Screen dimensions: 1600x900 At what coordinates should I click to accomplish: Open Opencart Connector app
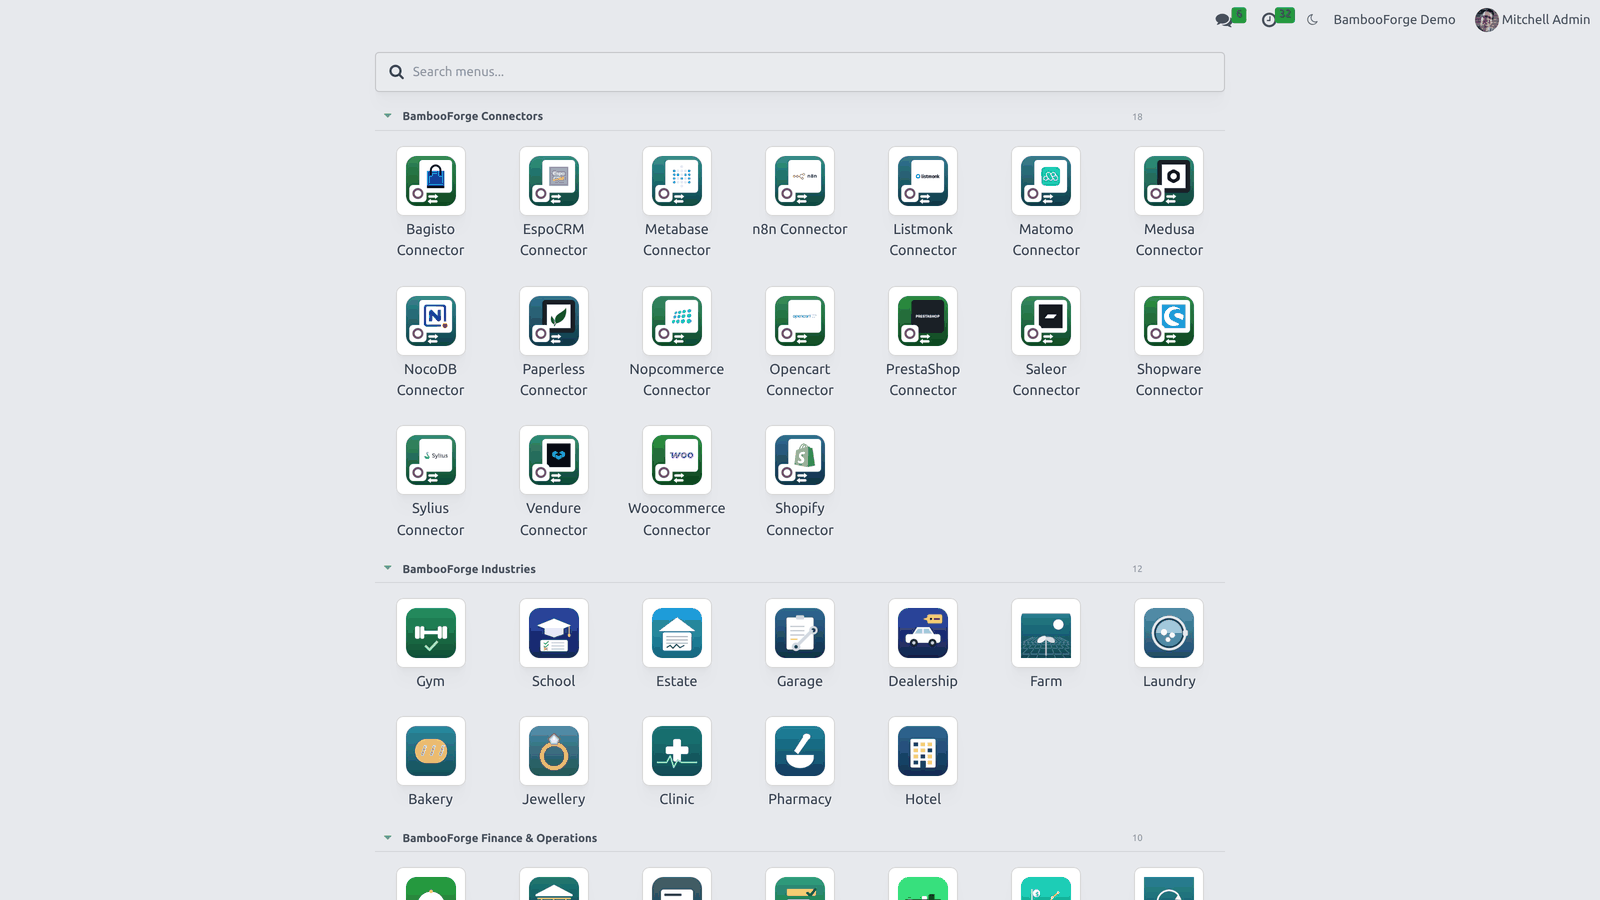click(800, 321)
